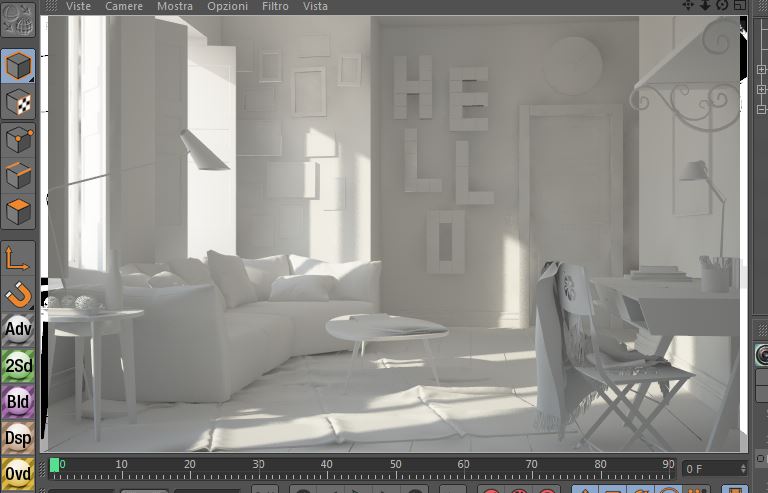Open the Vista menu
Image resolution: width=768 pixels, height=493 pixels.
315,6
